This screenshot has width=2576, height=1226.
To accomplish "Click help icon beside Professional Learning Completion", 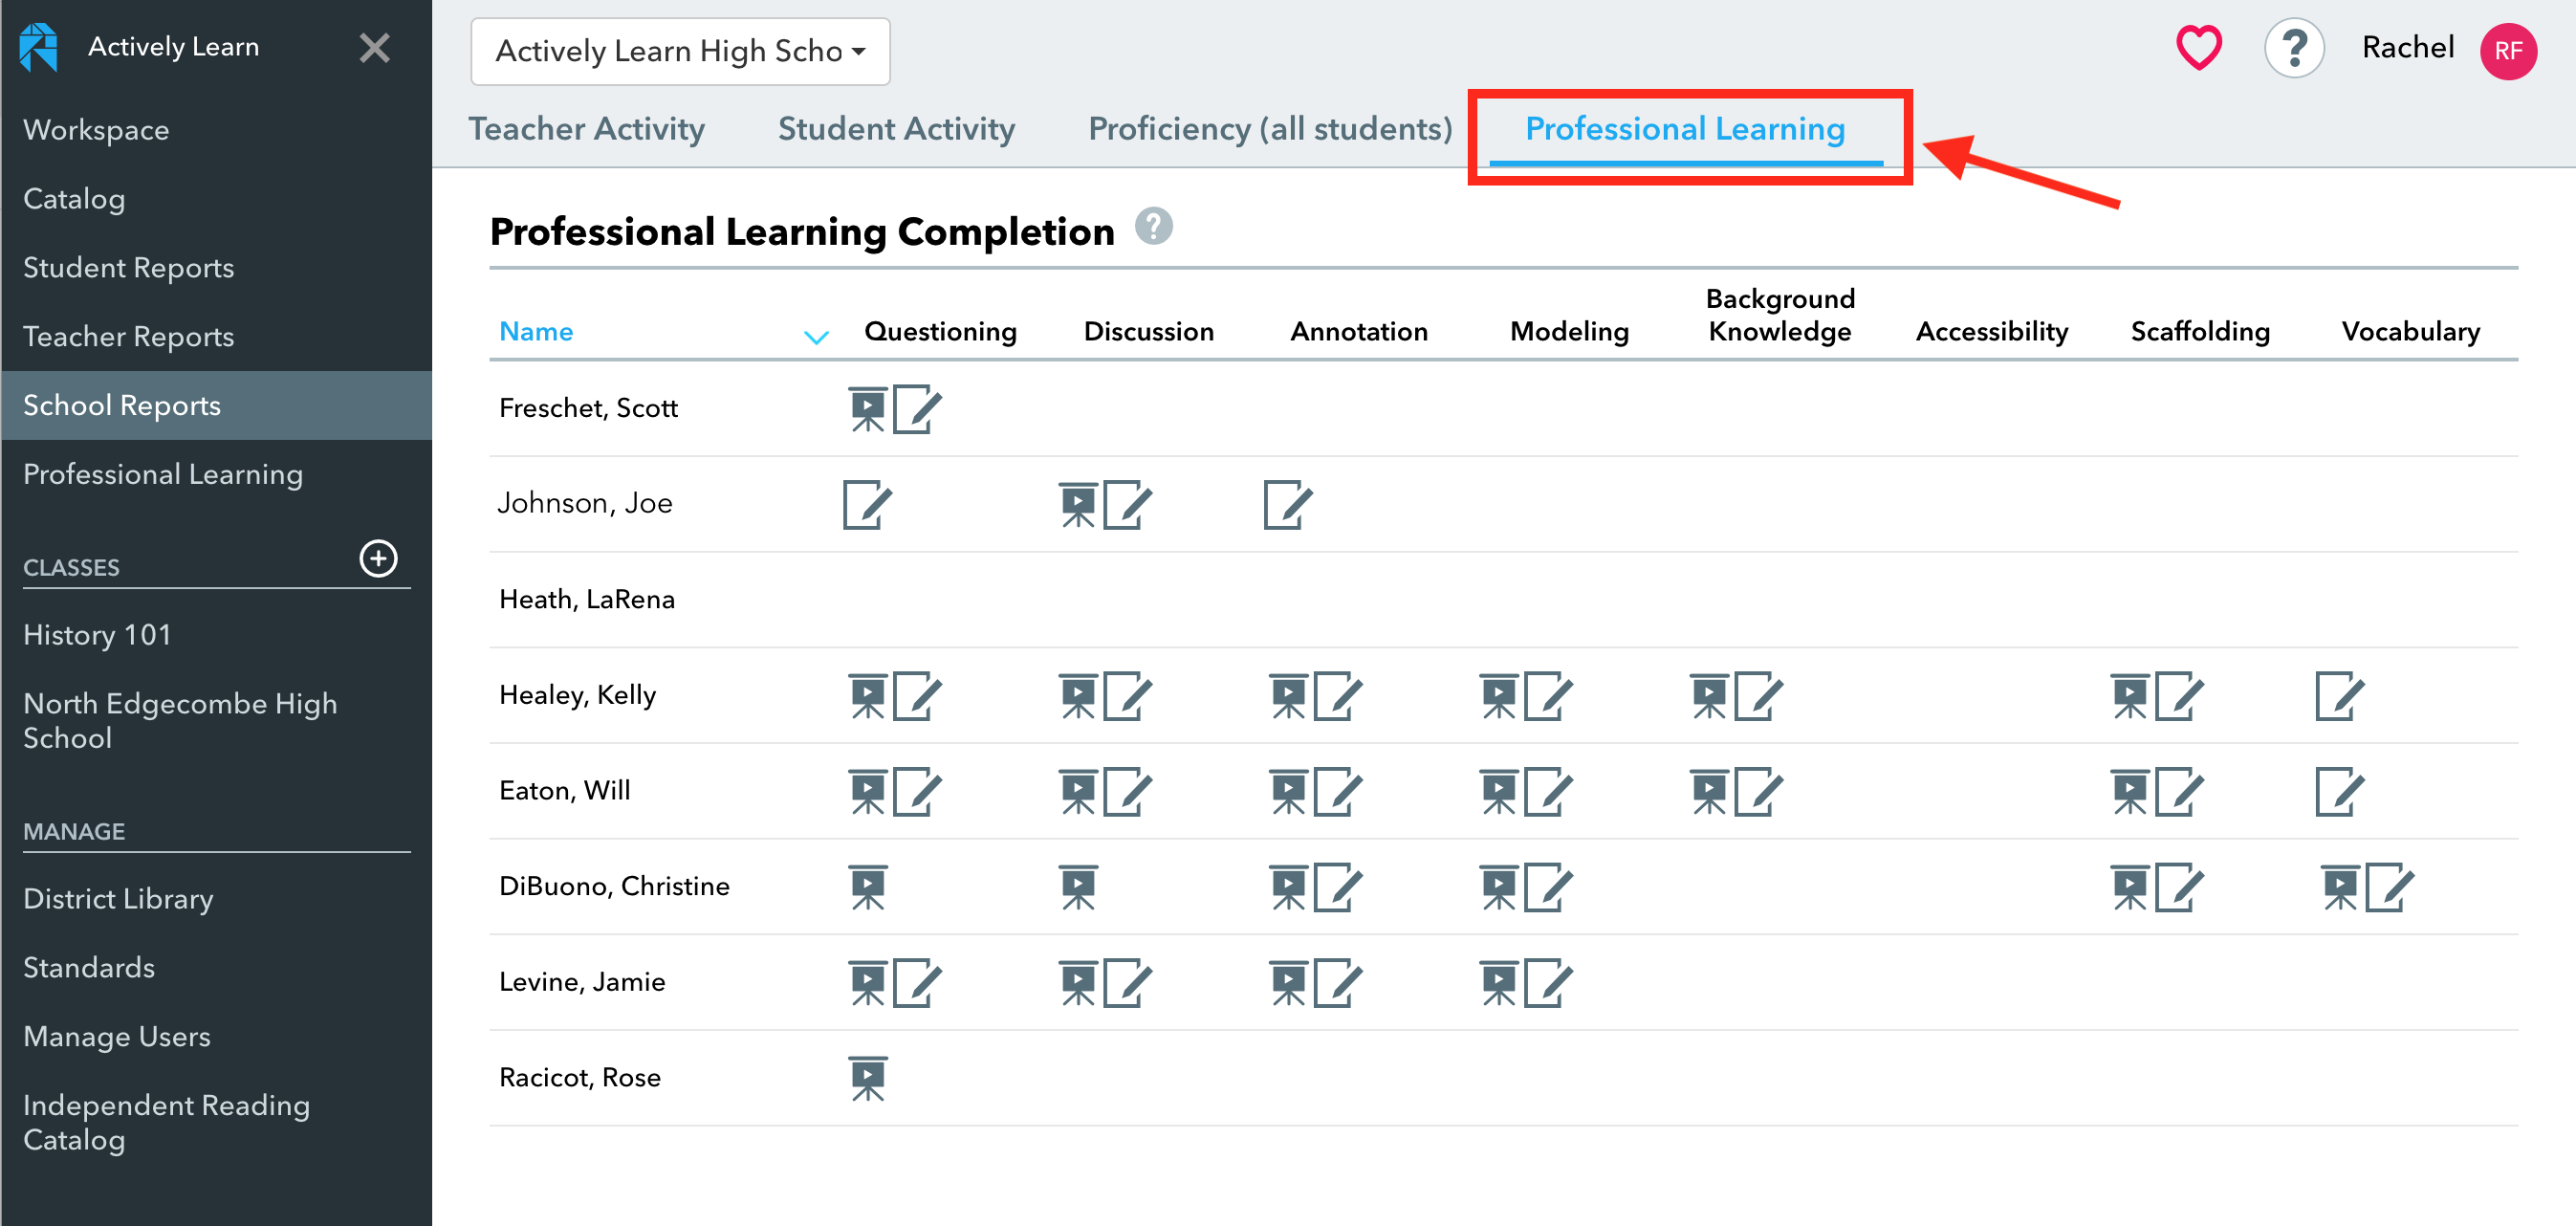I will click(x=1153, y=226).
